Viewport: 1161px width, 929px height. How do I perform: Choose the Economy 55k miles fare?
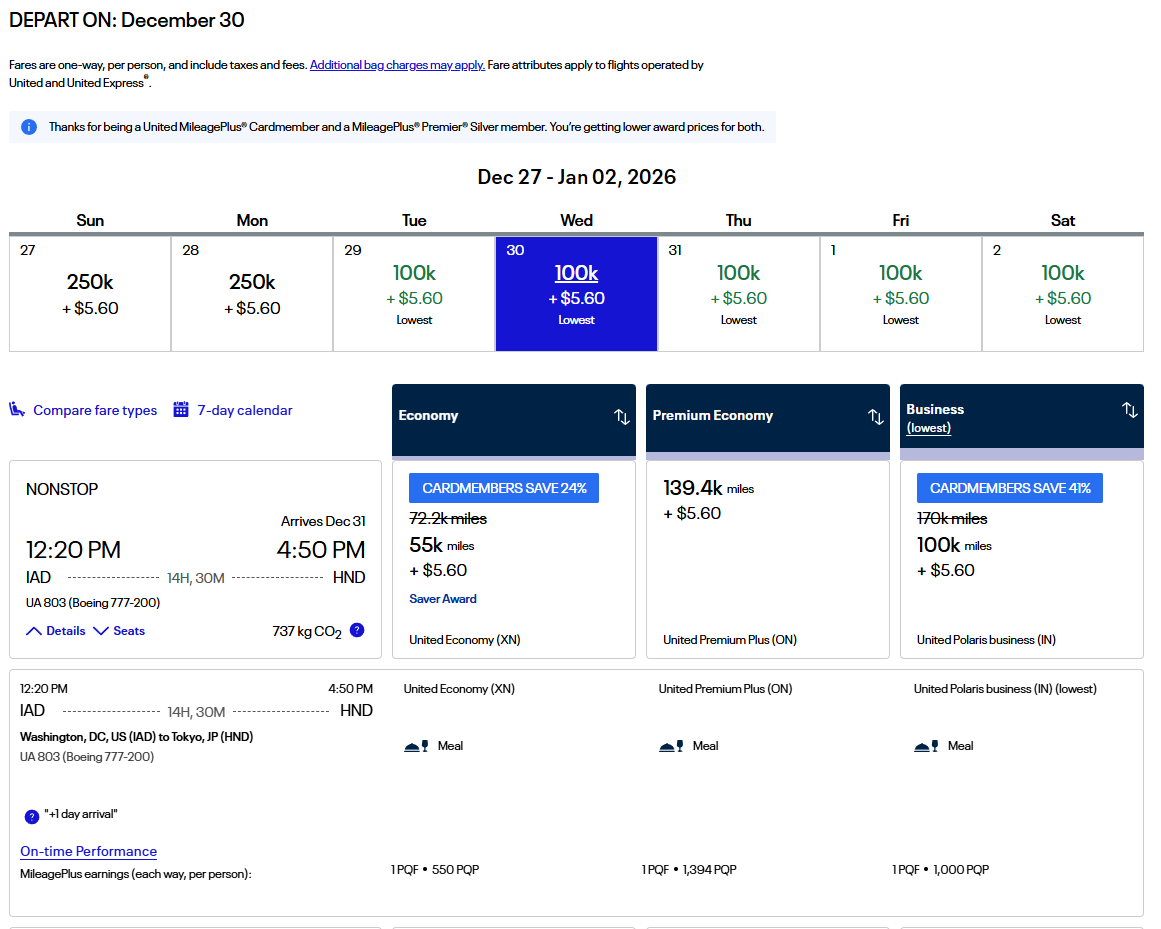(514, 559)
